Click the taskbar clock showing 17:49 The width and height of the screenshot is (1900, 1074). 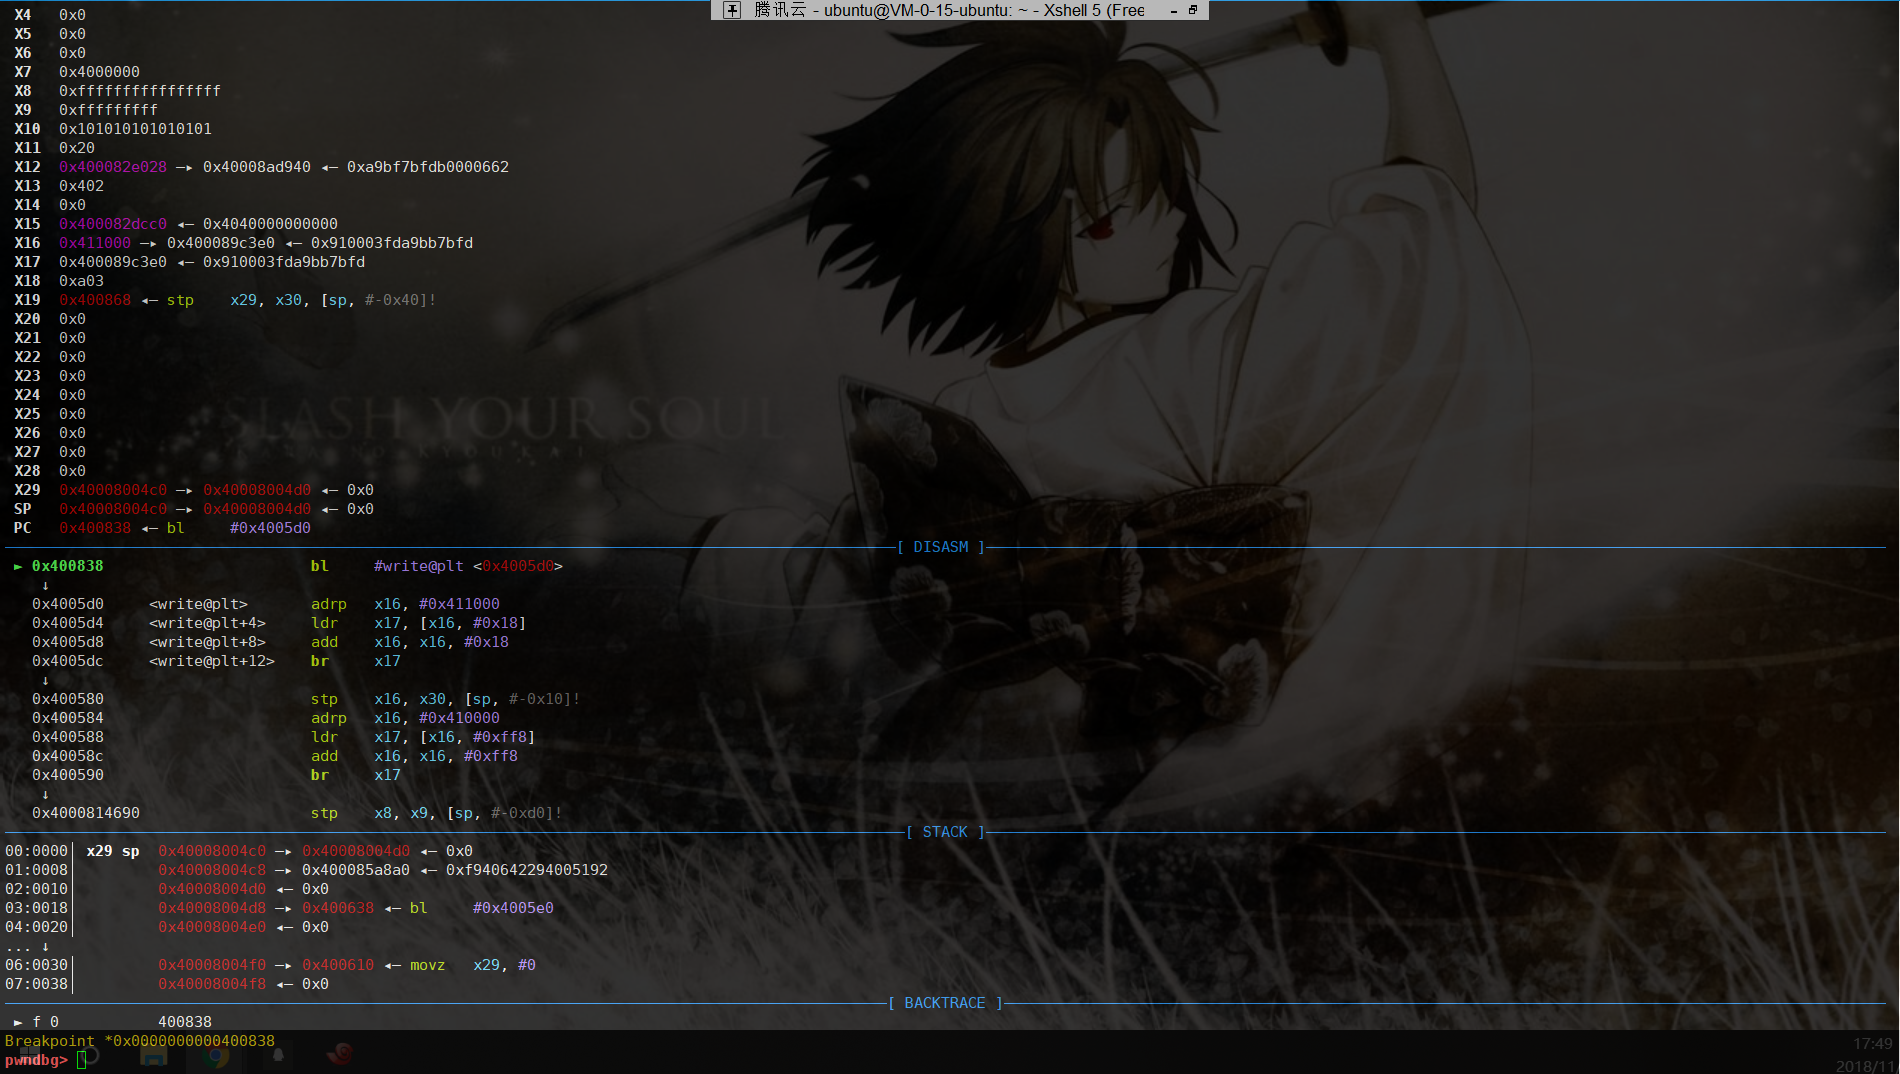pos(1872,1044)
